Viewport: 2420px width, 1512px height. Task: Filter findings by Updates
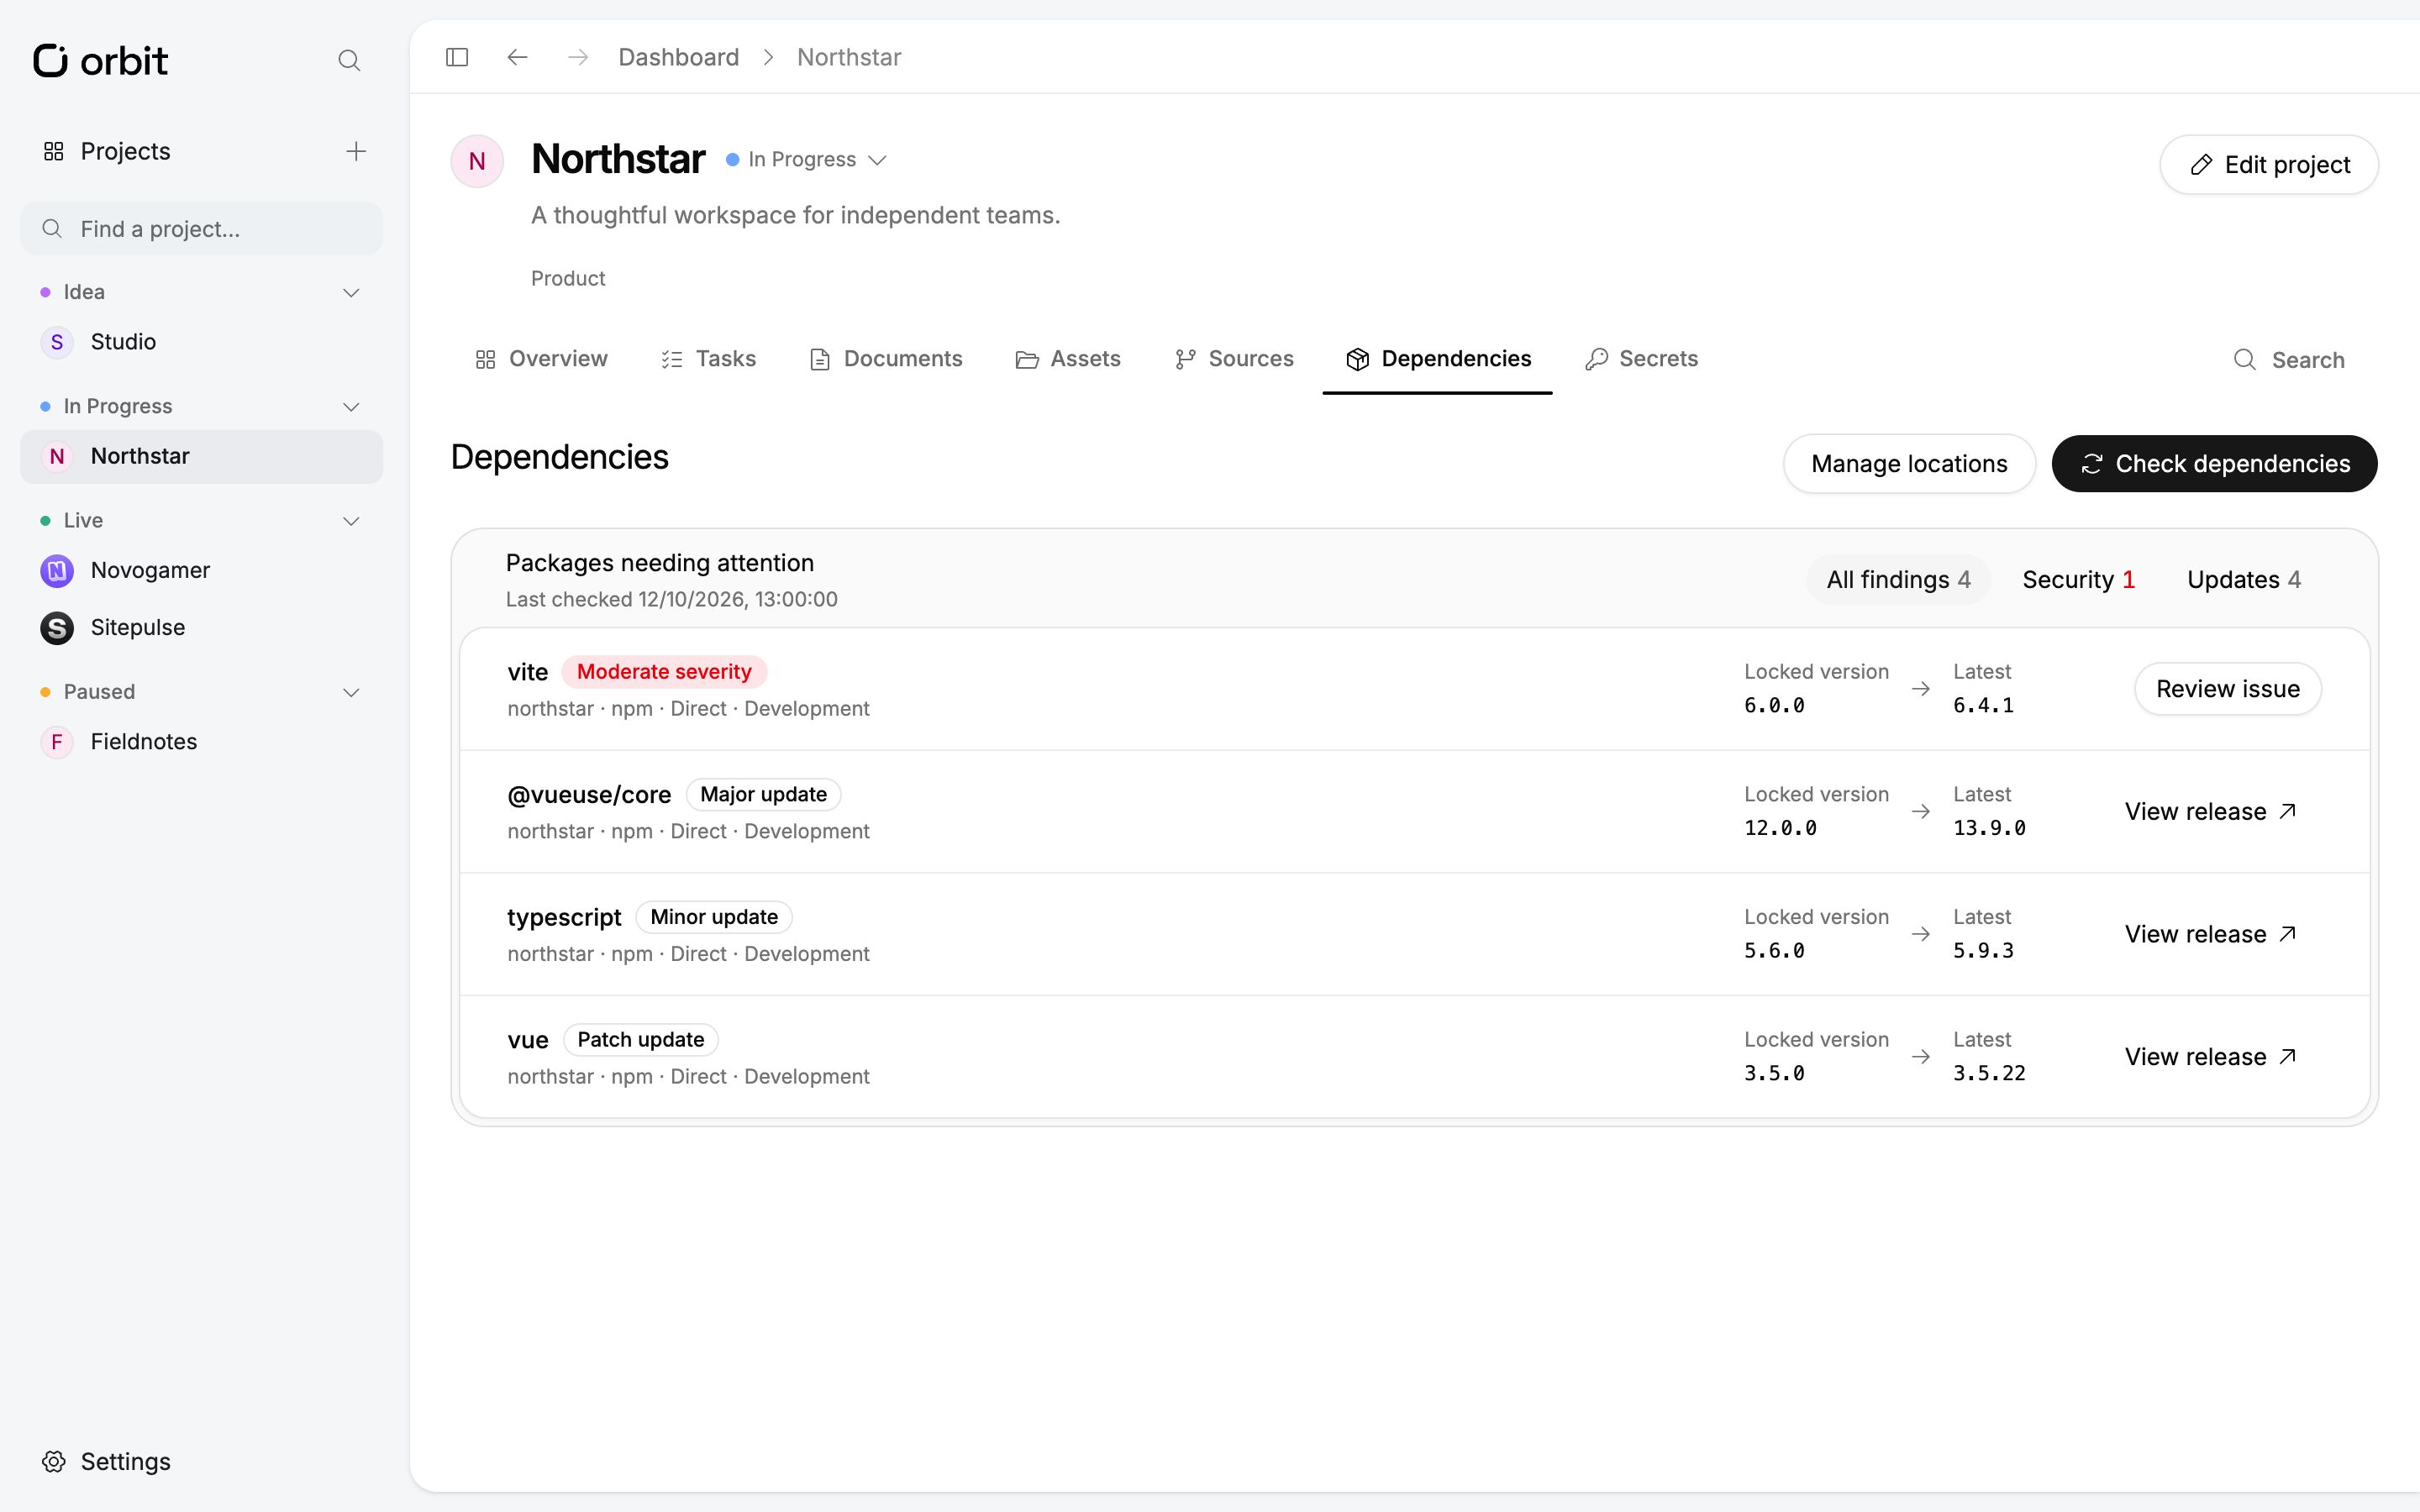(2243, 580)
